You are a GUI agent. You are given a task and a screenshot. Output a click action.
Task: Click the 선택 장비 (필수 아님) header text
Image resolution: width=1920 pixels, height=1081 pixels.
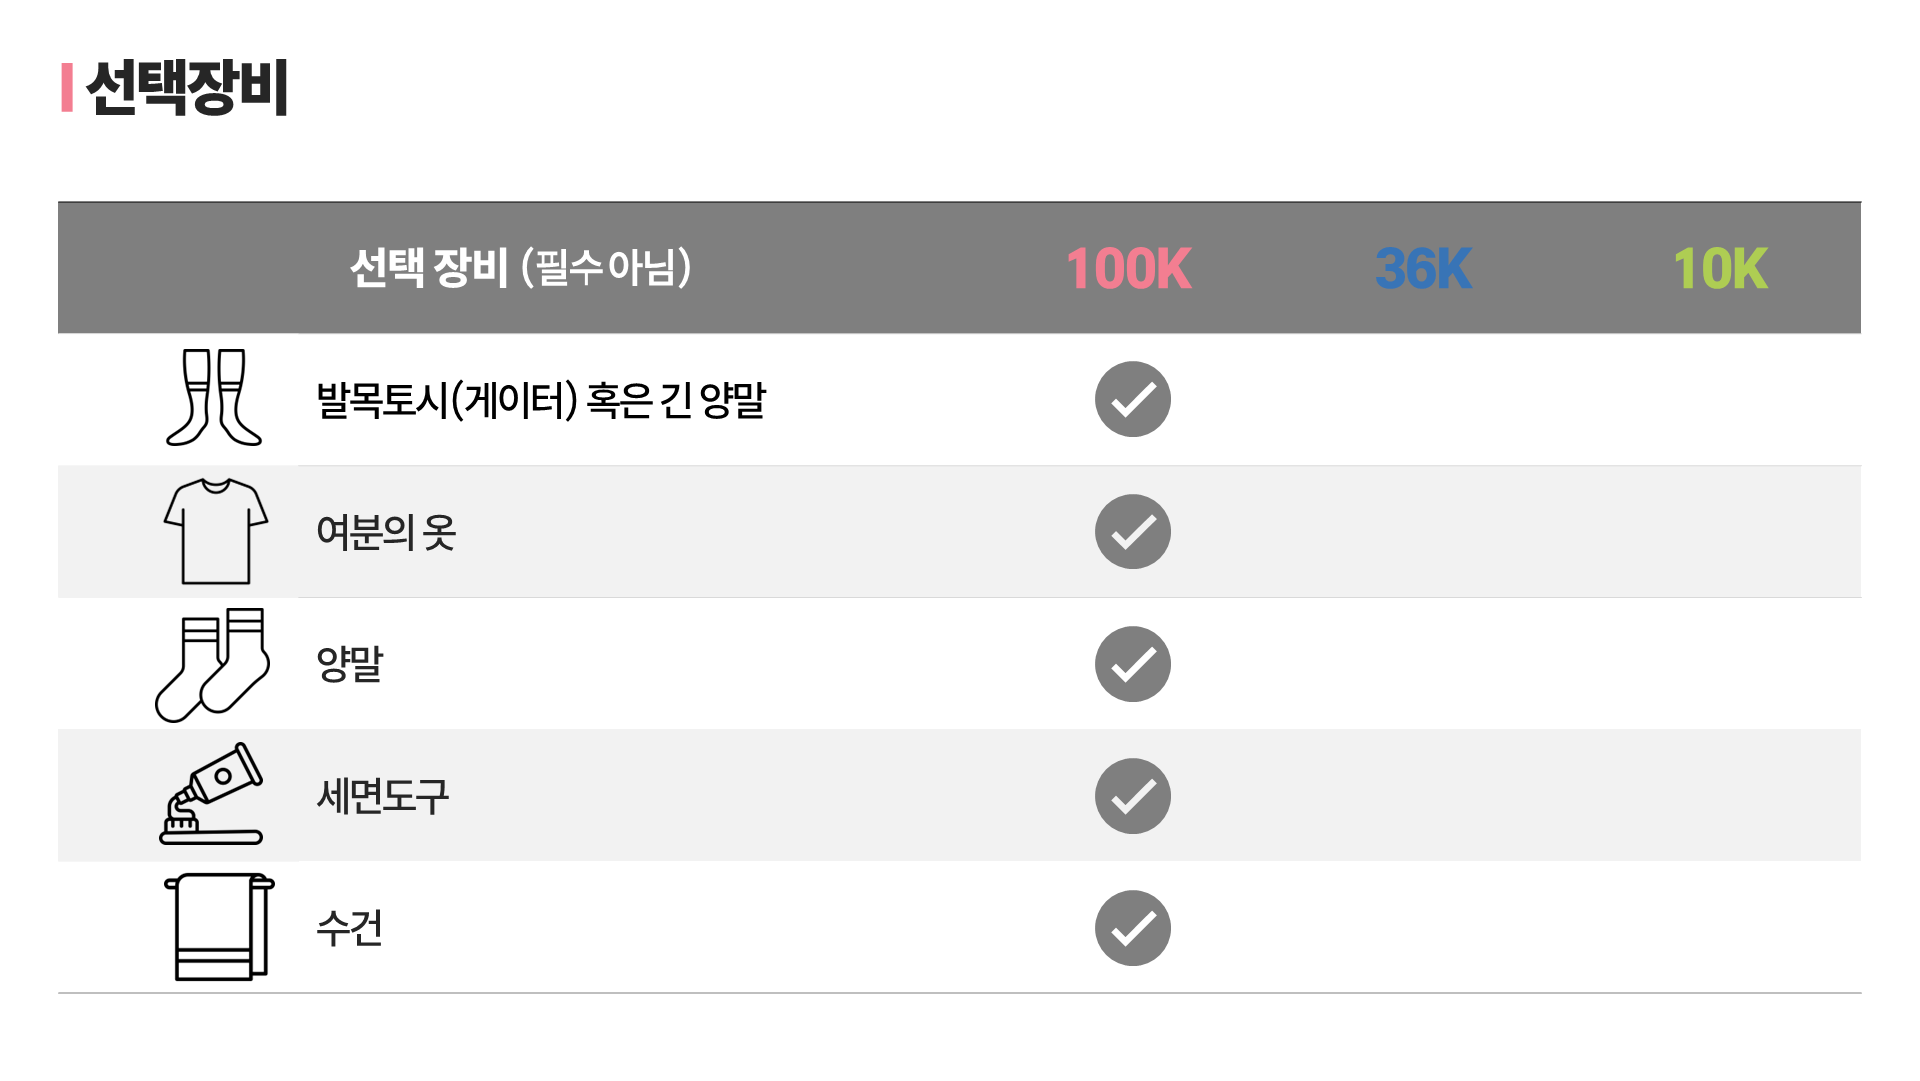520,268
